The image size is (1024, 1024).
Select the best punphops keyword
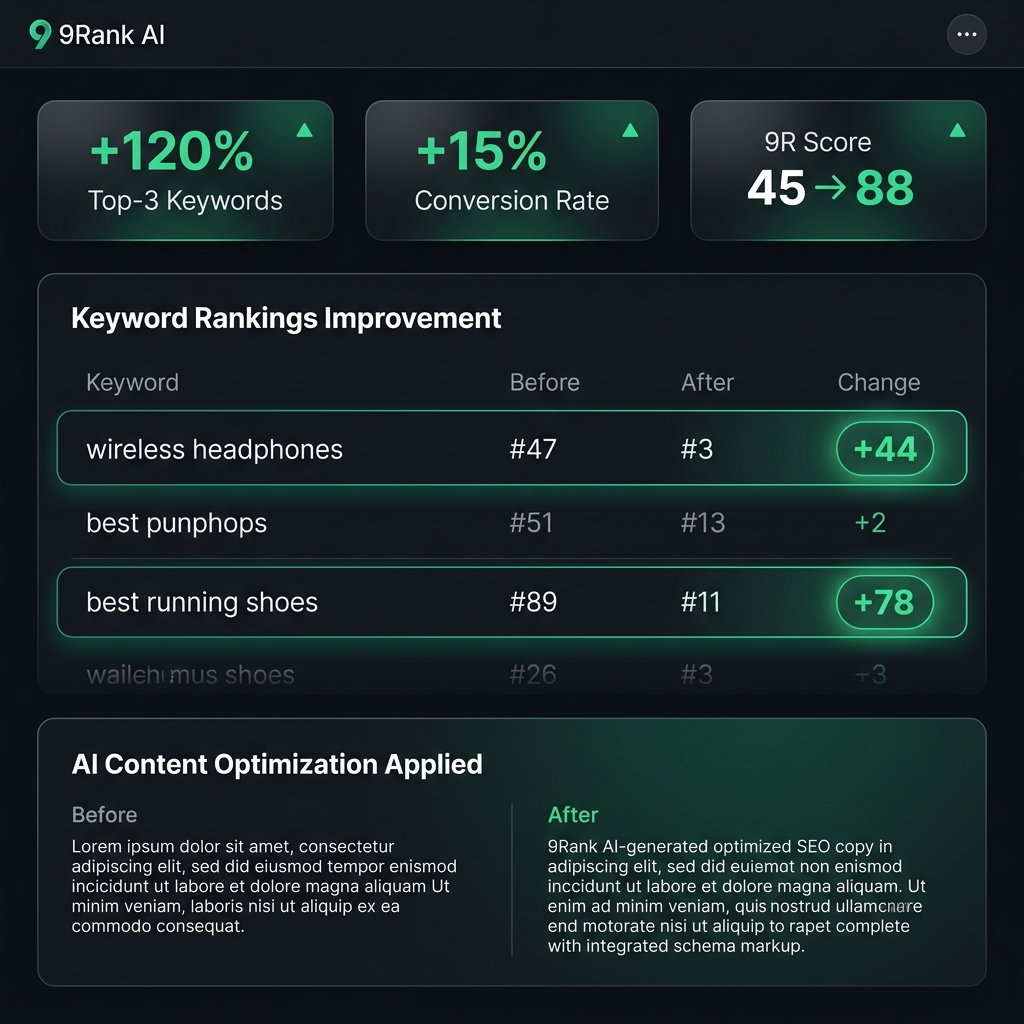pos(176,524)
